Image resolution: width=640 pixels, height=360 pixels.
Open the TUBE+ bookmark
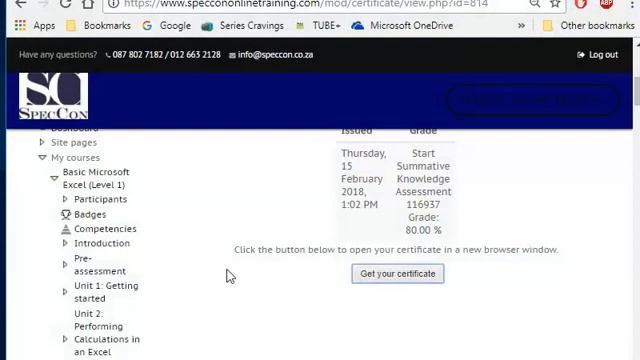click(x=318, y=26)
